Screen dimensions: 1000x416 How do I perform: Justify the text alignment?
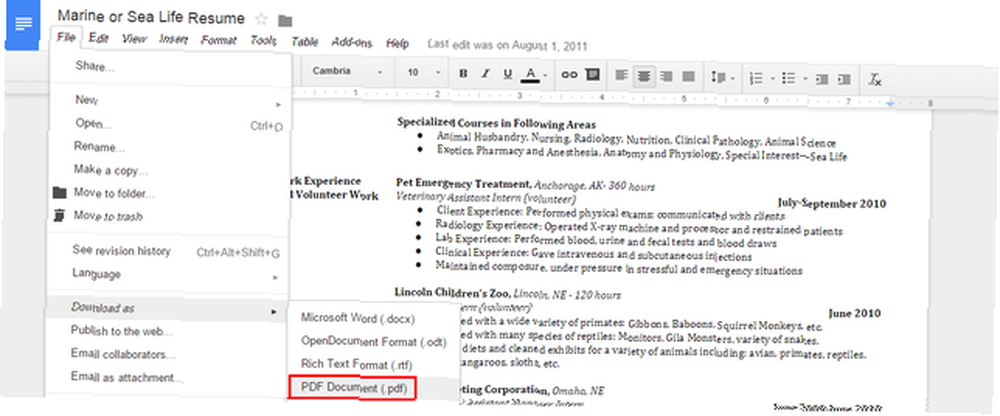[689, 77]
